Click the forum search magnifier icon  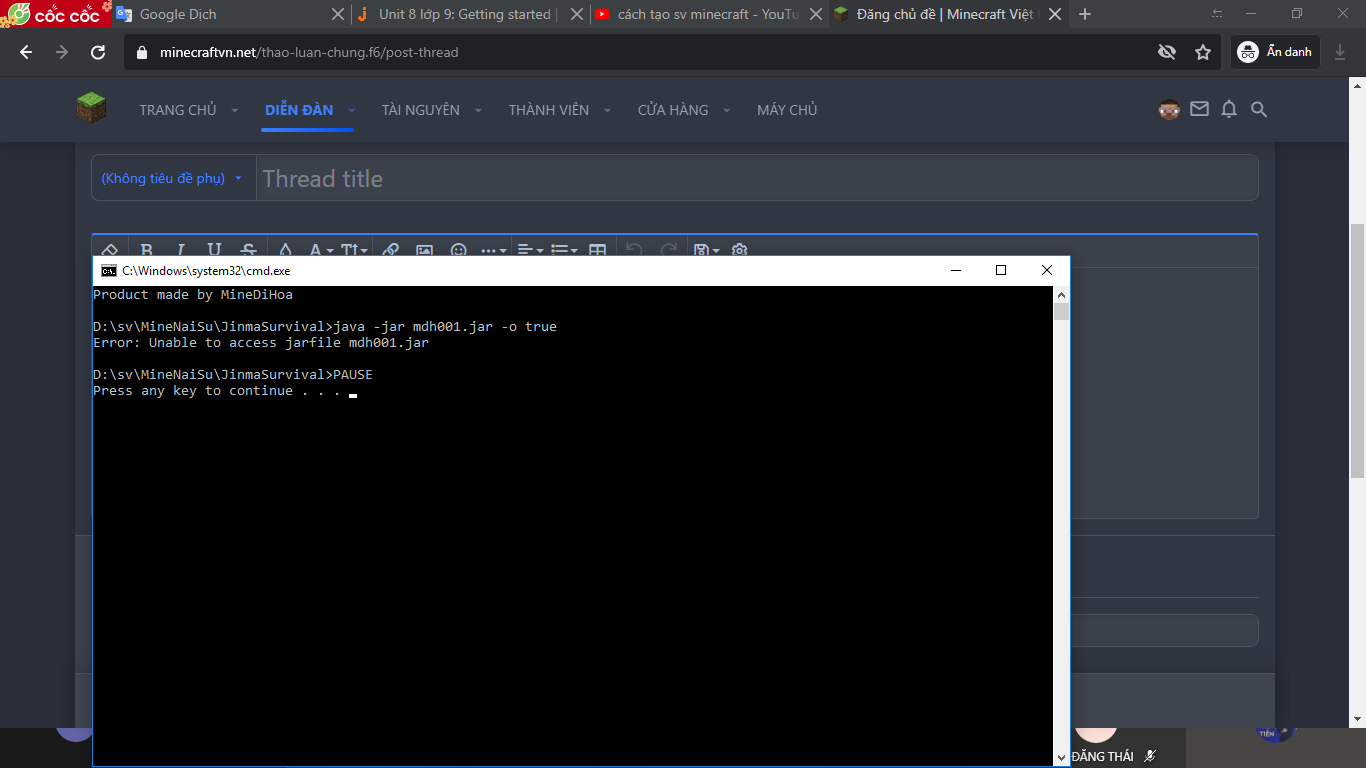point(1259,109)
